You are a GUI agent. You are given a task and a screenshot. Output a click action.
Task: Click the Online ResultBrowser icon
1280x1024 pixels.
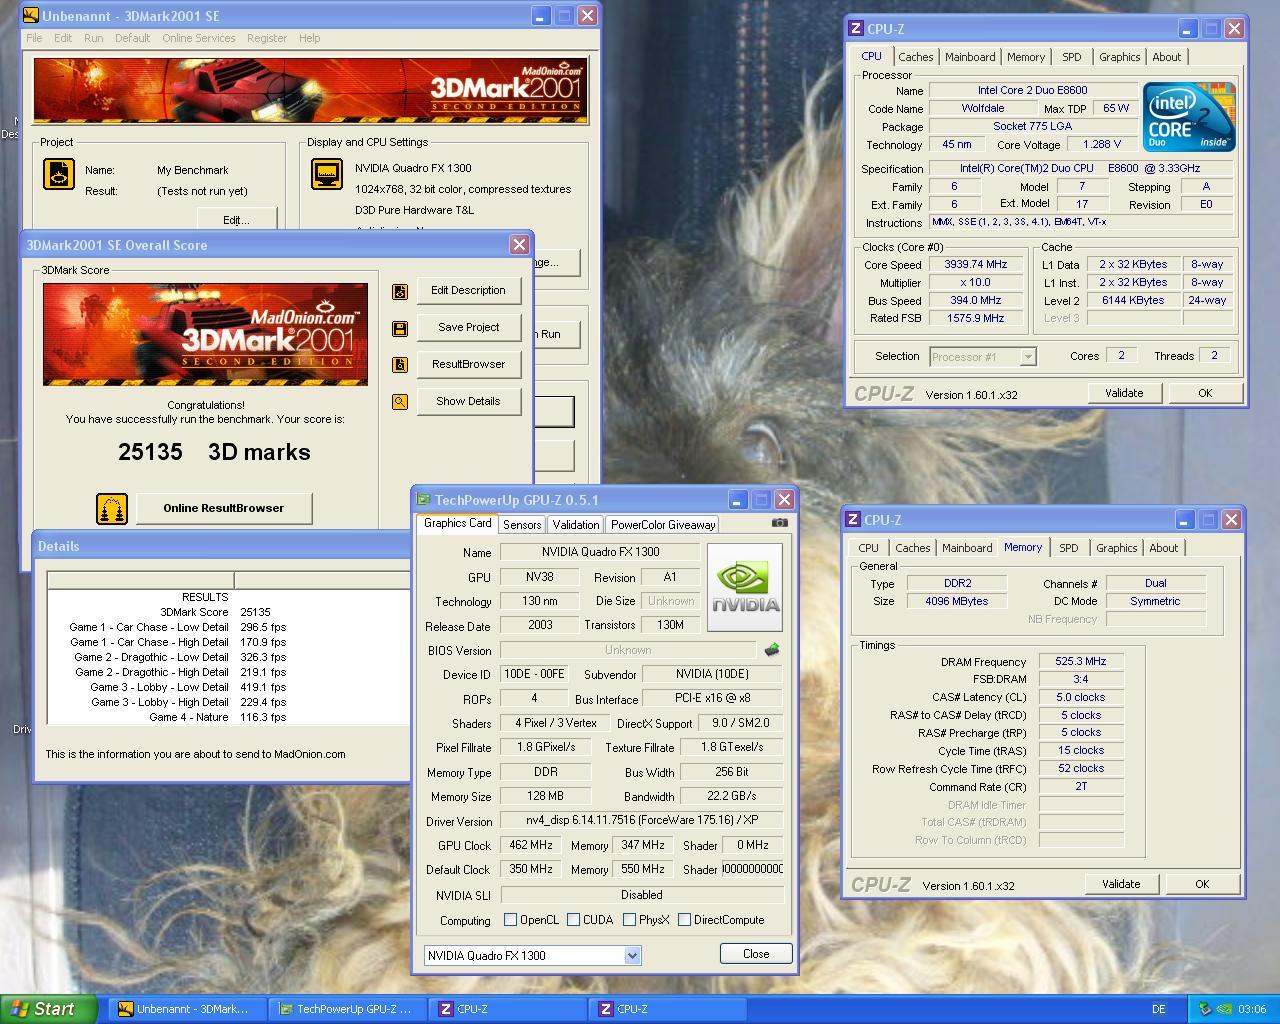(x=112, y=509)
